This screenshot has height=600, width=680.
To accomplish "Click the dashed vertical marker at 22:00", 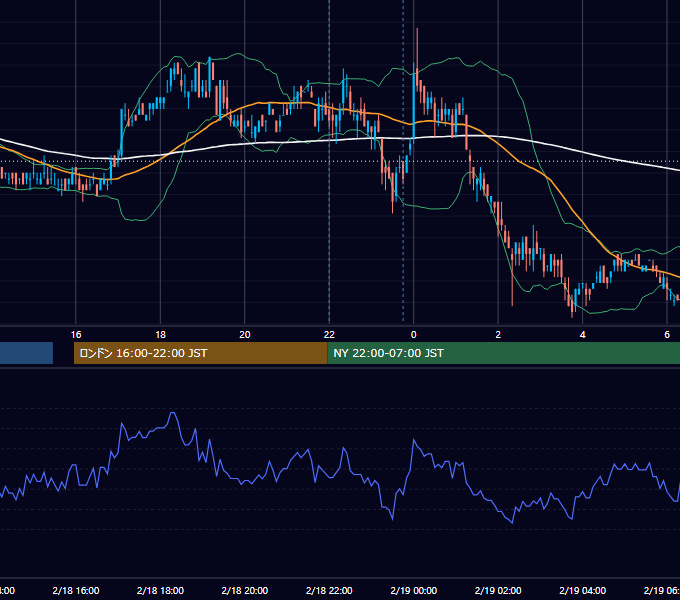I will click(x=329, y=161).
